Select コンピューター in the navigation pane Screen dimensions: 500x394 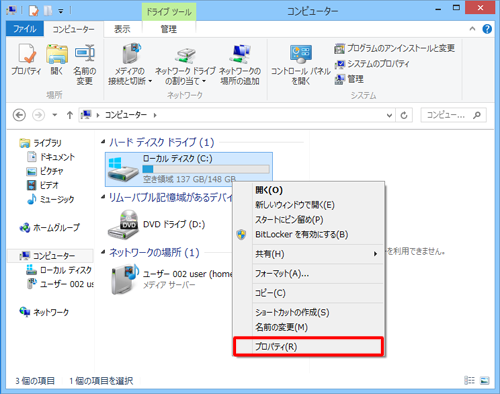[50, 256]
